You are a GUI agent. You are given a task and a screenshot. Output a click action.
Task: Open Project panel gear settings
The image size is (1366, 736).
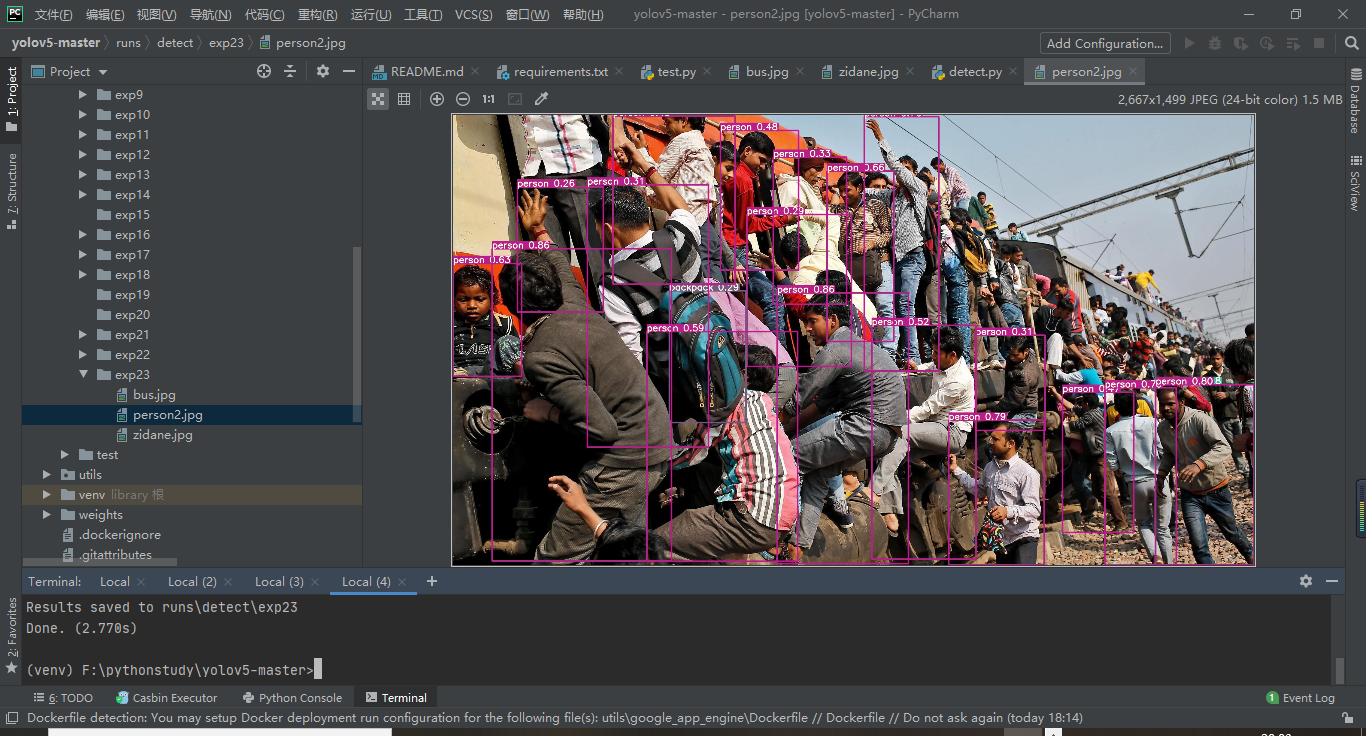(x=322, y=71)
